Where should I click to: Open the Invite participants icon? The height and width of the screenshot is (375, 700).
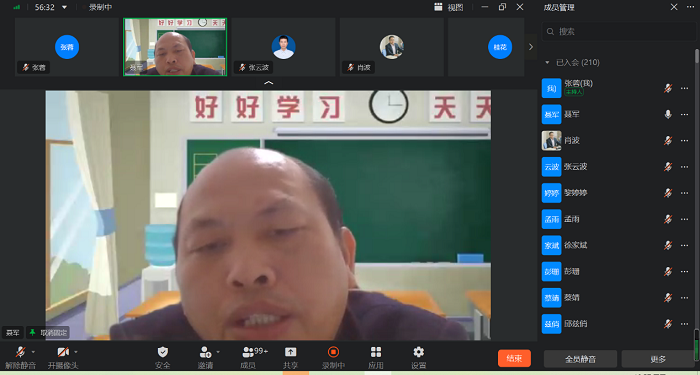pos(205,352)
